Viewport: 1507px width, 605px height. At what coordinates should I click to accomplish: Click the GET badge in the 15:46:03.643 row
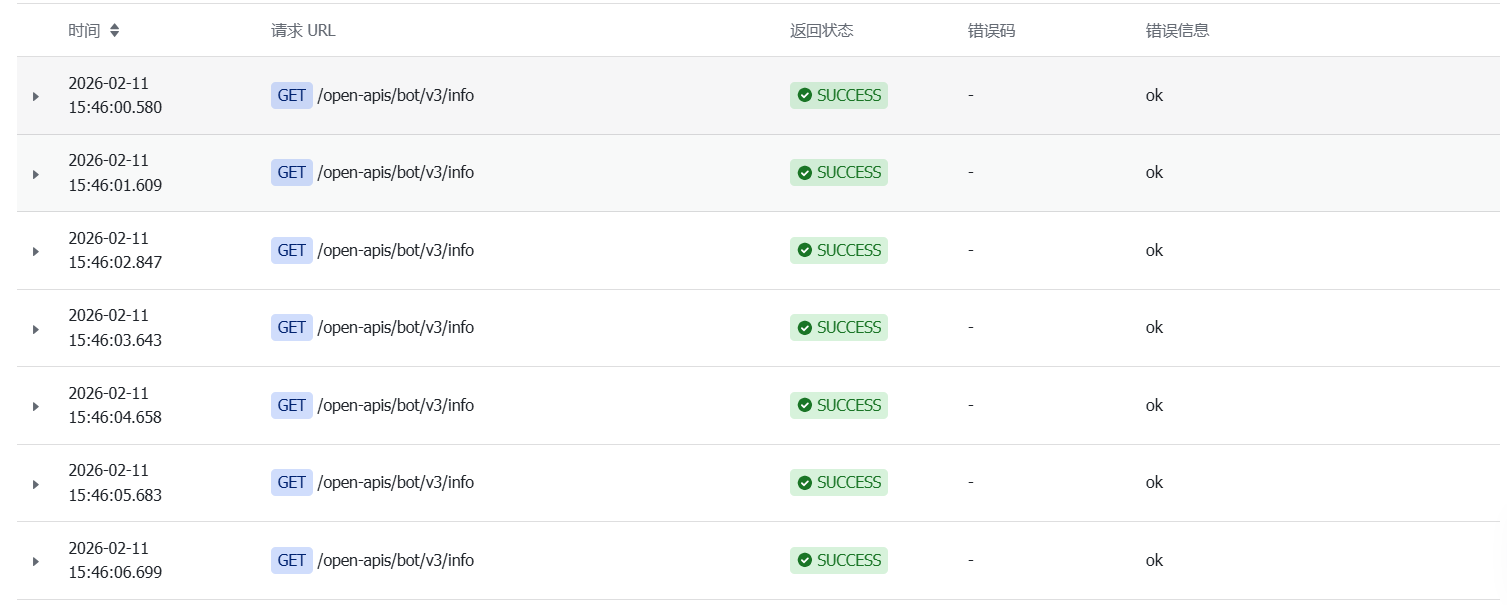pyautogui.click(x=292, y=327)
